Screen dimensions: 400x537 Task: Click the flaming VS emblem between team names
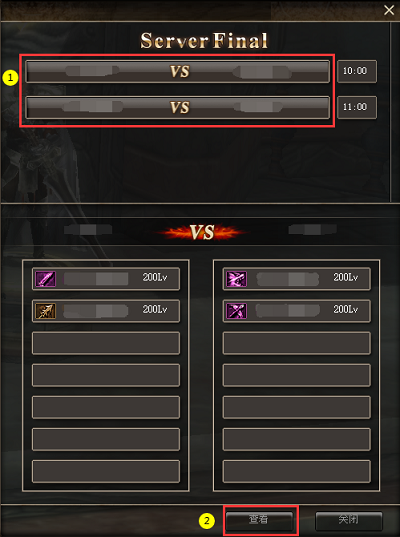(x=202, y=232)
